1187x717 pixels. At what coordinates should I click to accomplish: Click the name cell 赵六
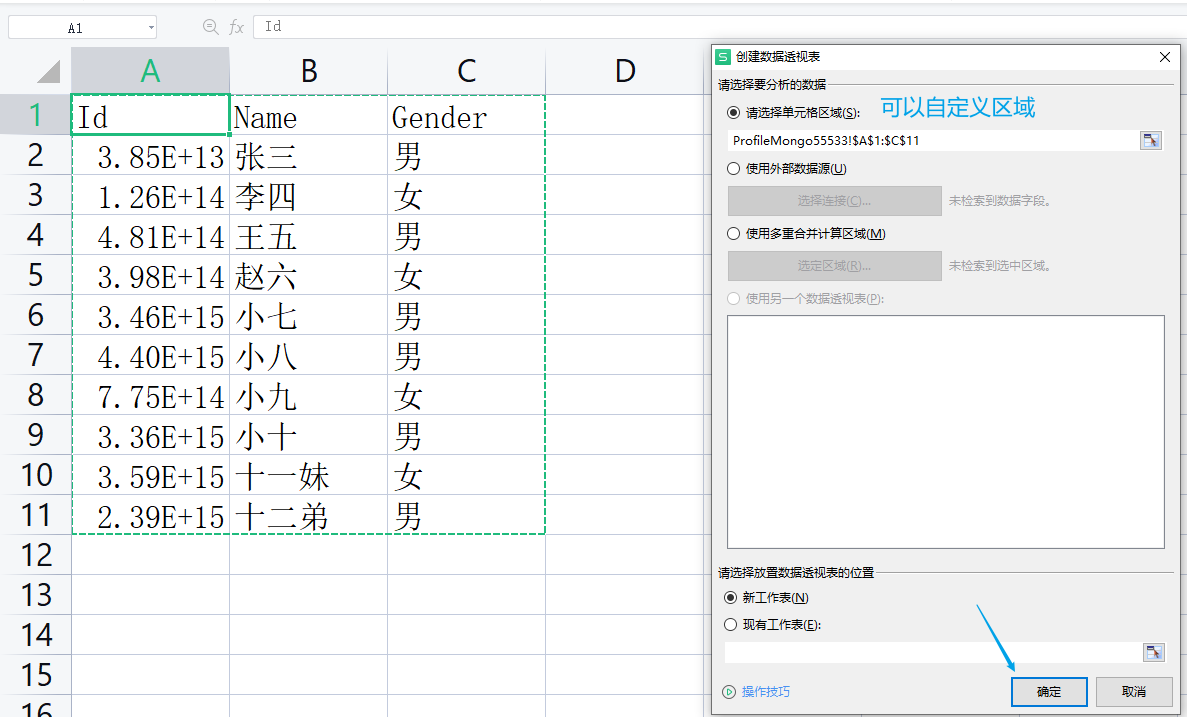308,275
